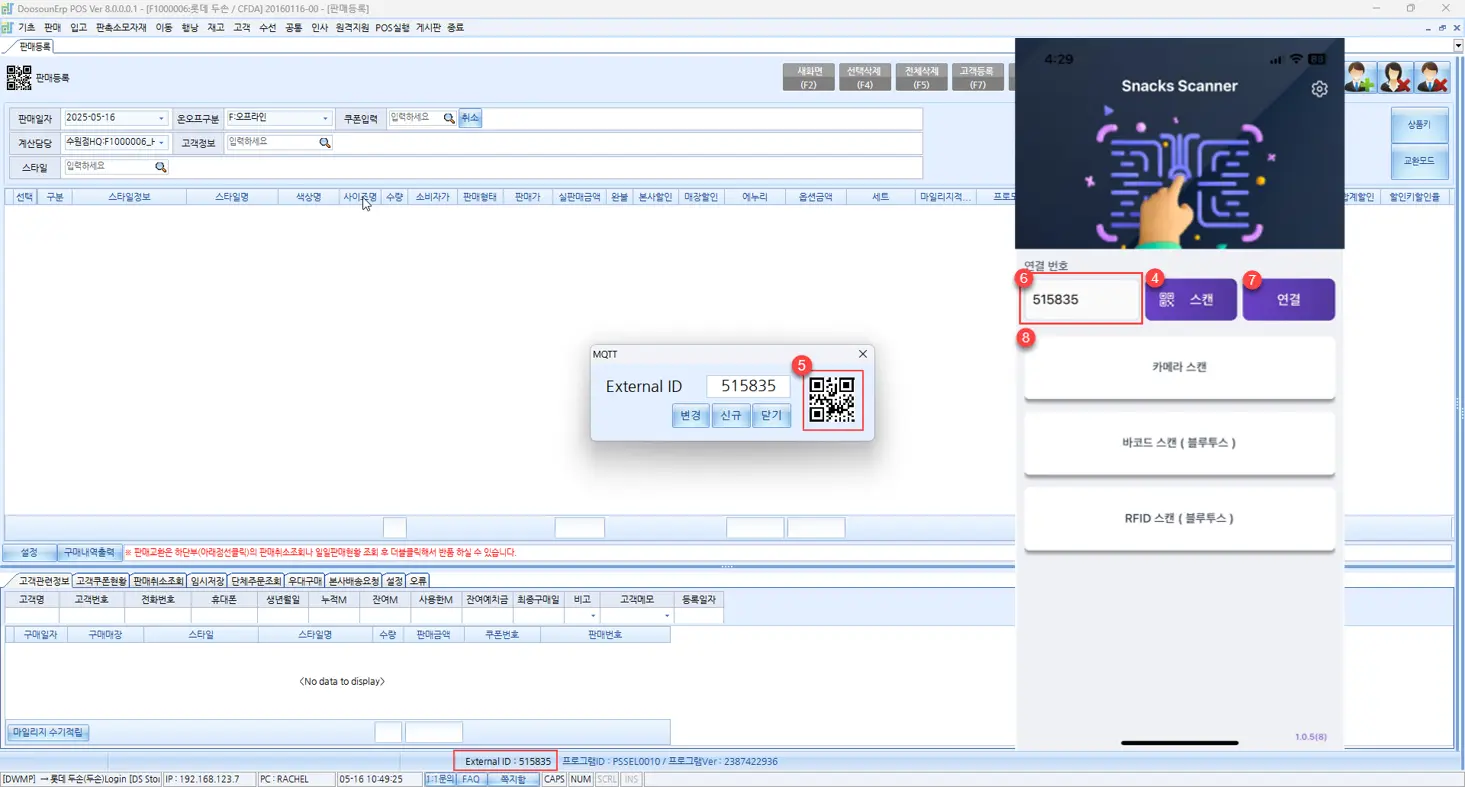Viewport: 1465px width, 787px height.
Task: Click the female user delete icon
Action: (1396, 77)
